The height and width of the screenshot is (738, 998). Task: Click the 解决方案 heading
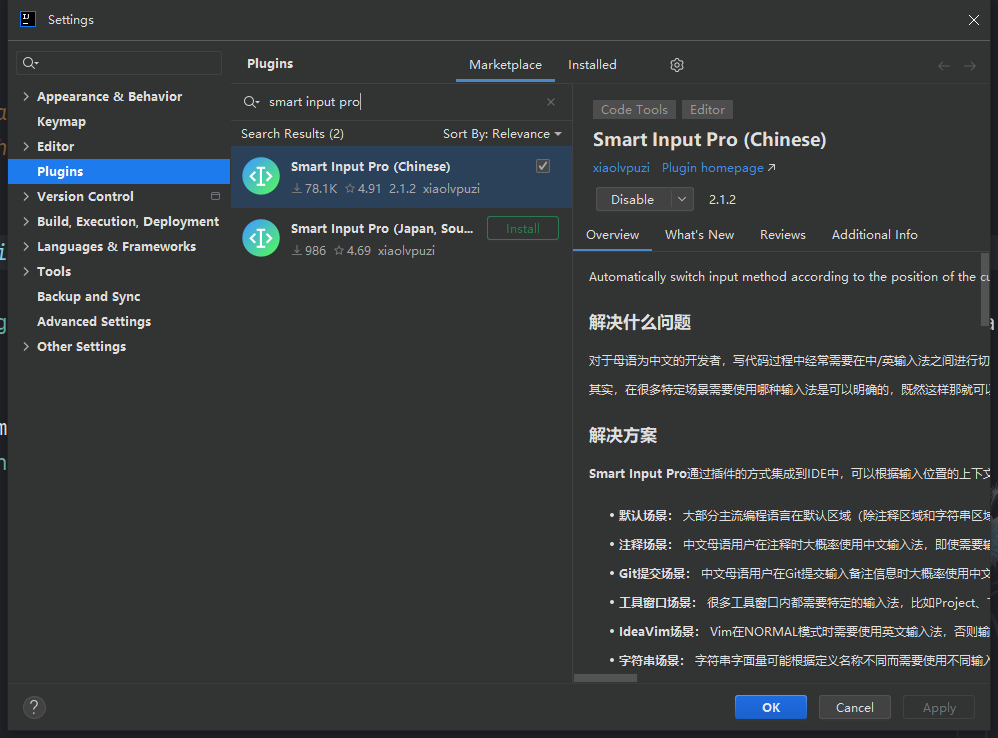(x=622, y=436)
